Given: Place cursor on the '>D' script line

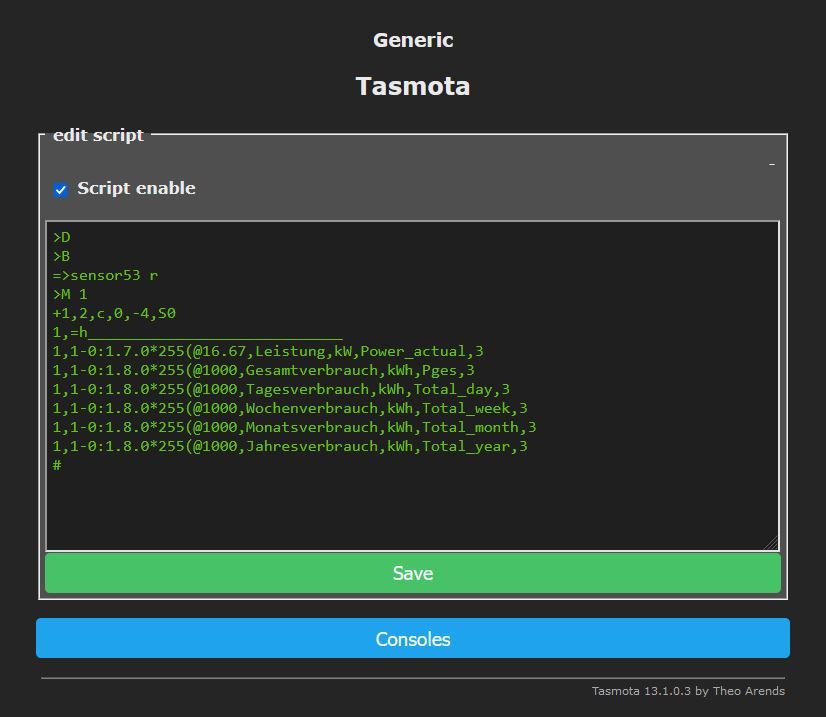Looking at the screenshot, I should 62,238.
